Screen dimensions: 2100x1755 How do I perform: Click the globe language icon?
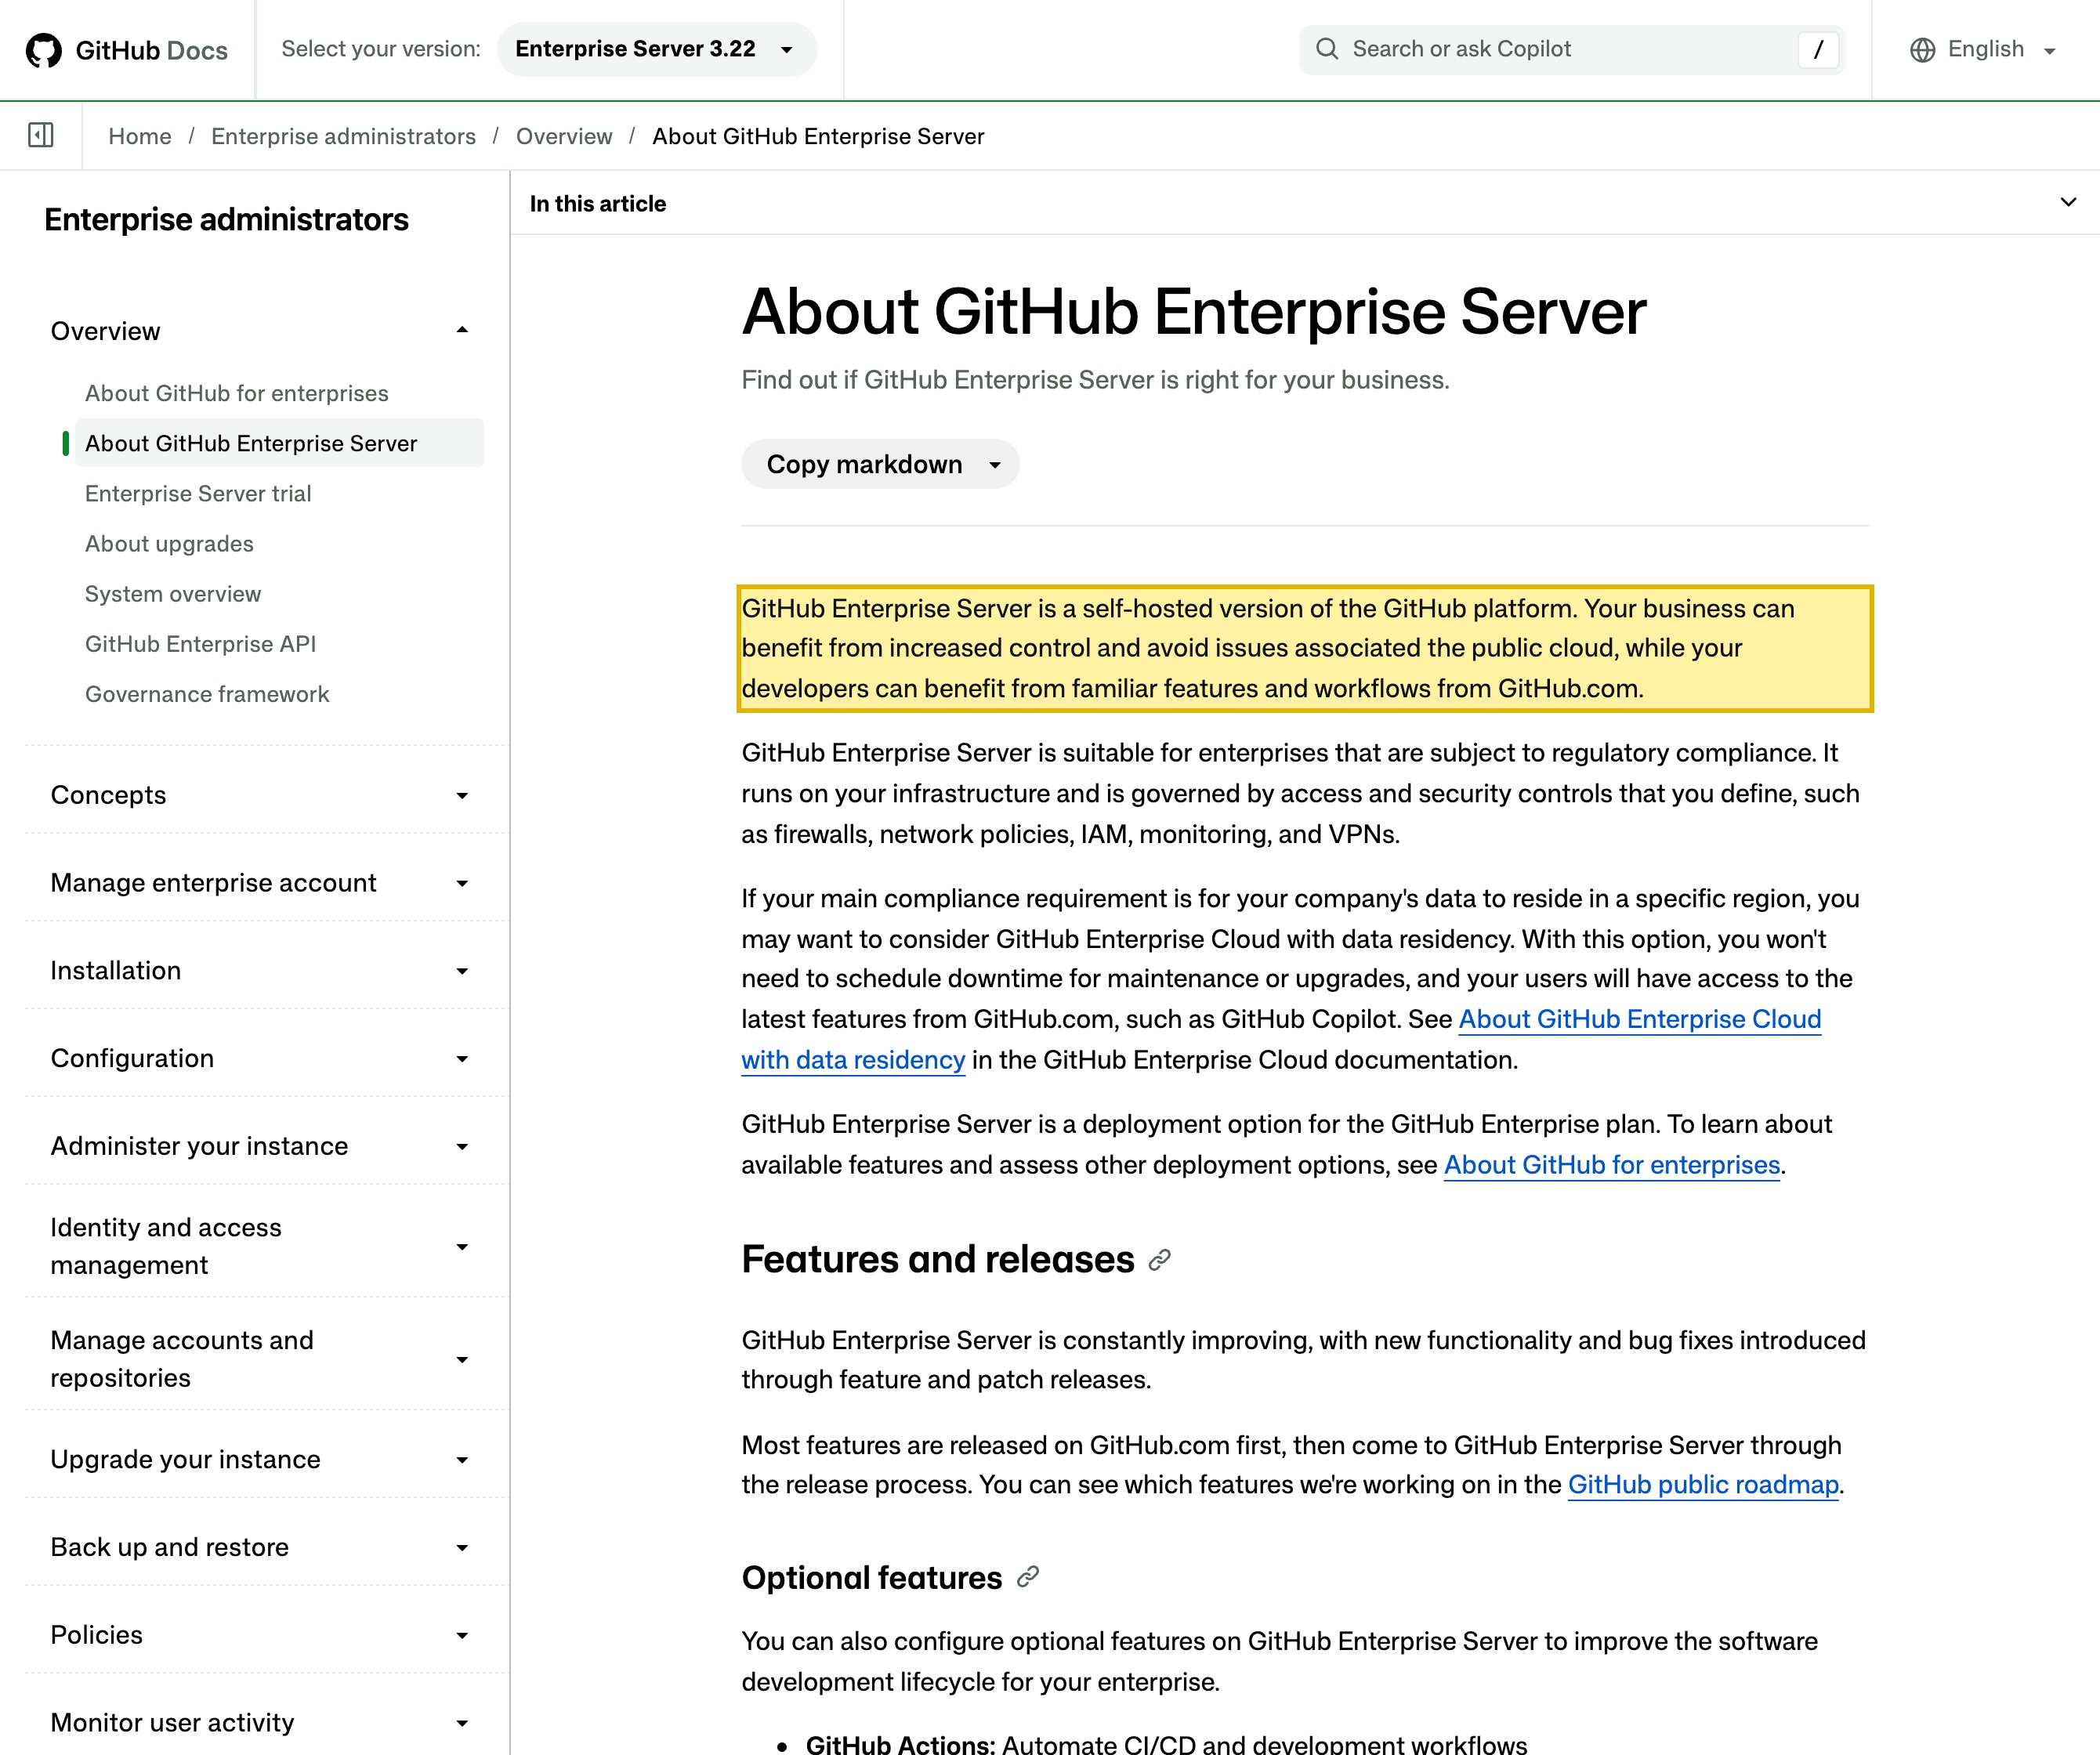pos(1922,50)
